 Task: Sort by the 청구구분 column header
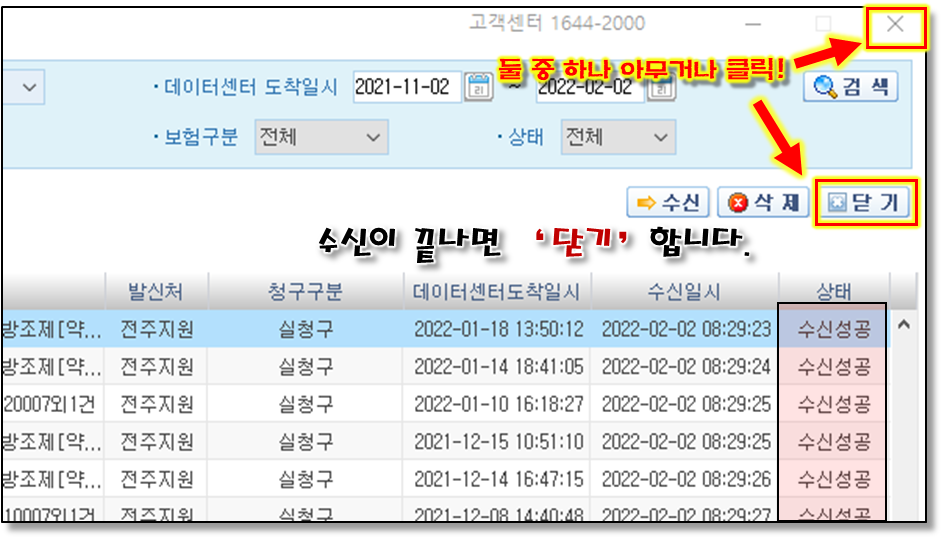pos(305,291)
